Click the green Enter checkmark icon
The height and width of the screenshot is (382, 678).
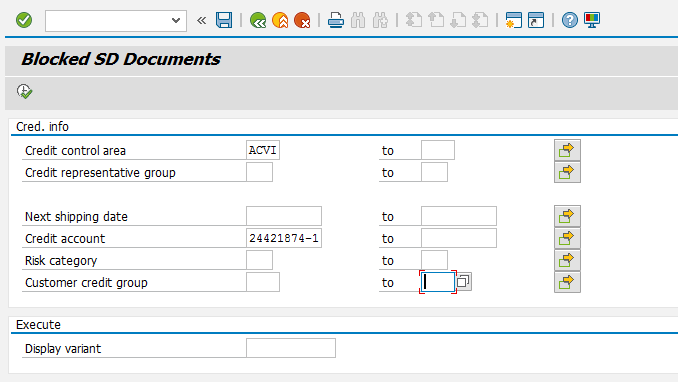tap(24, 20)
